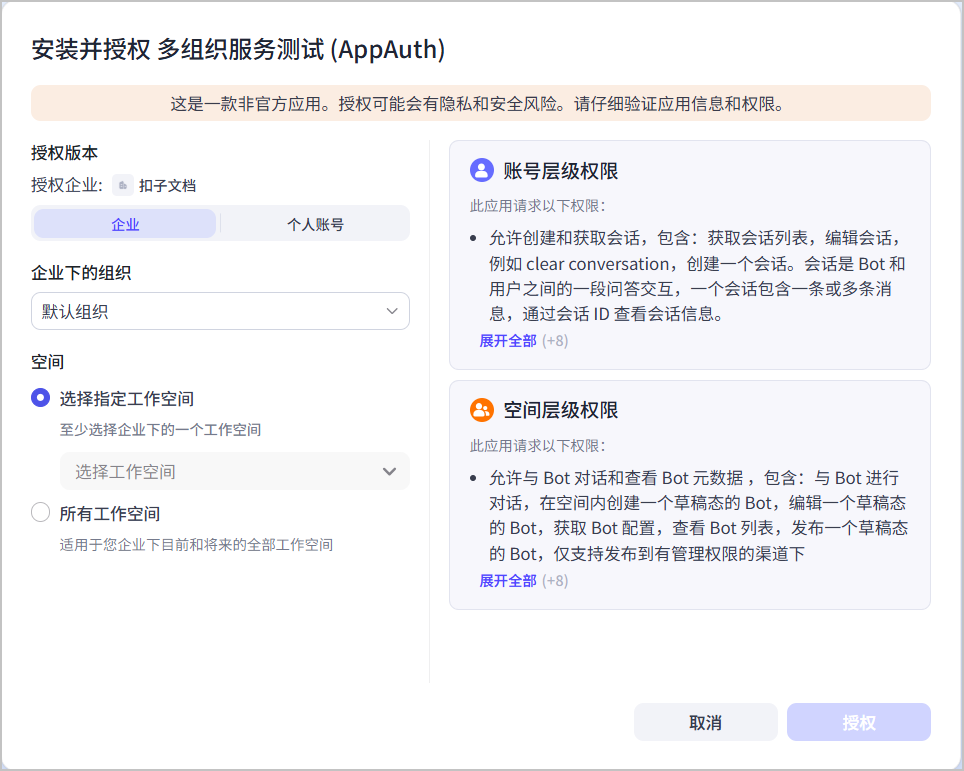The width and height of the screenshot is (964, 771).
Task: Switch to the 企业 authorization tab
Action: (125, 224)
